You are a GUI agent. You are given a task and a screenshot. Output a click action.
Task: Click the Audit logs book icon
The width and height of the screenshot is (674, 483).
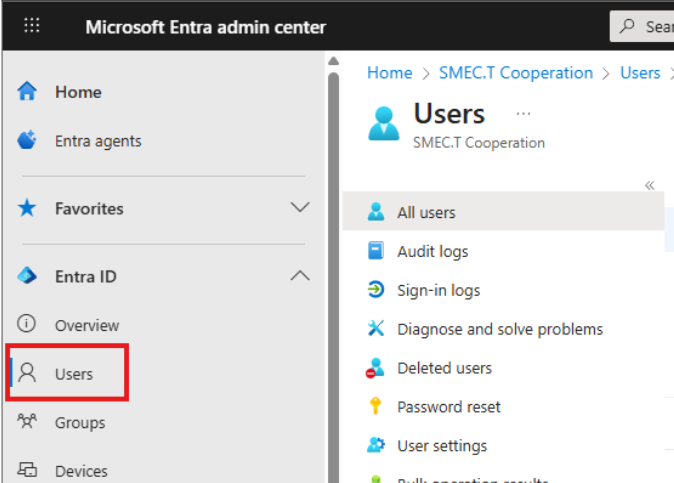pyautogui.click(x=376, y=251)
